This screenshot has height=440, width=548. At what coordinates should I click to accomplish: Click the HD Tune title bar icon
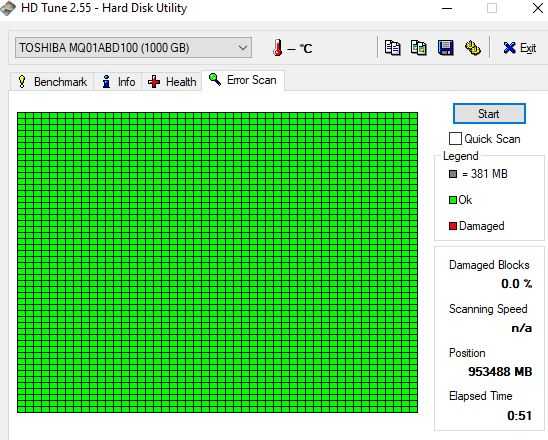[8, 8]
